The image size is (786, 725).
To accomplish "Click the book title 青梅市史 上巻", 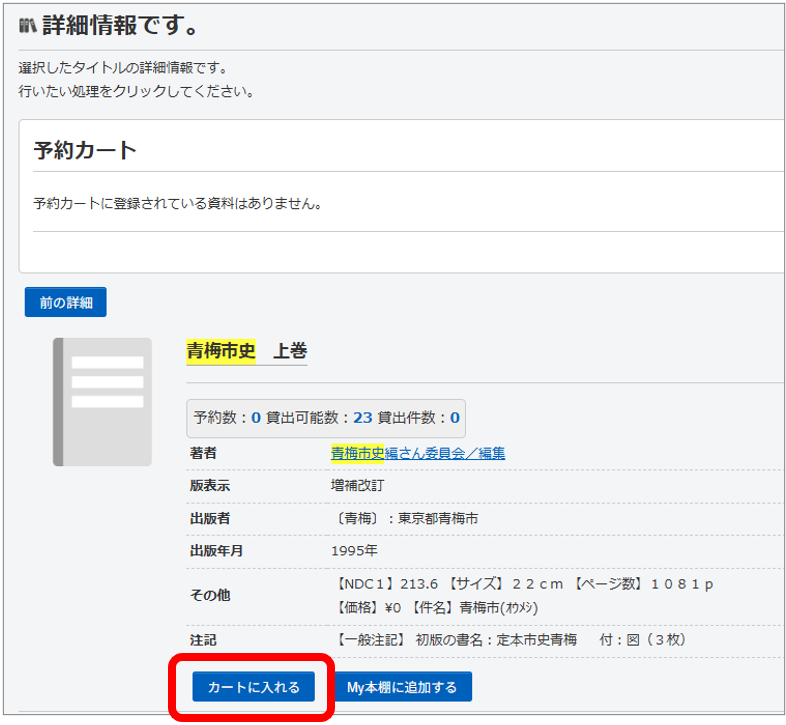I will 246,351.
